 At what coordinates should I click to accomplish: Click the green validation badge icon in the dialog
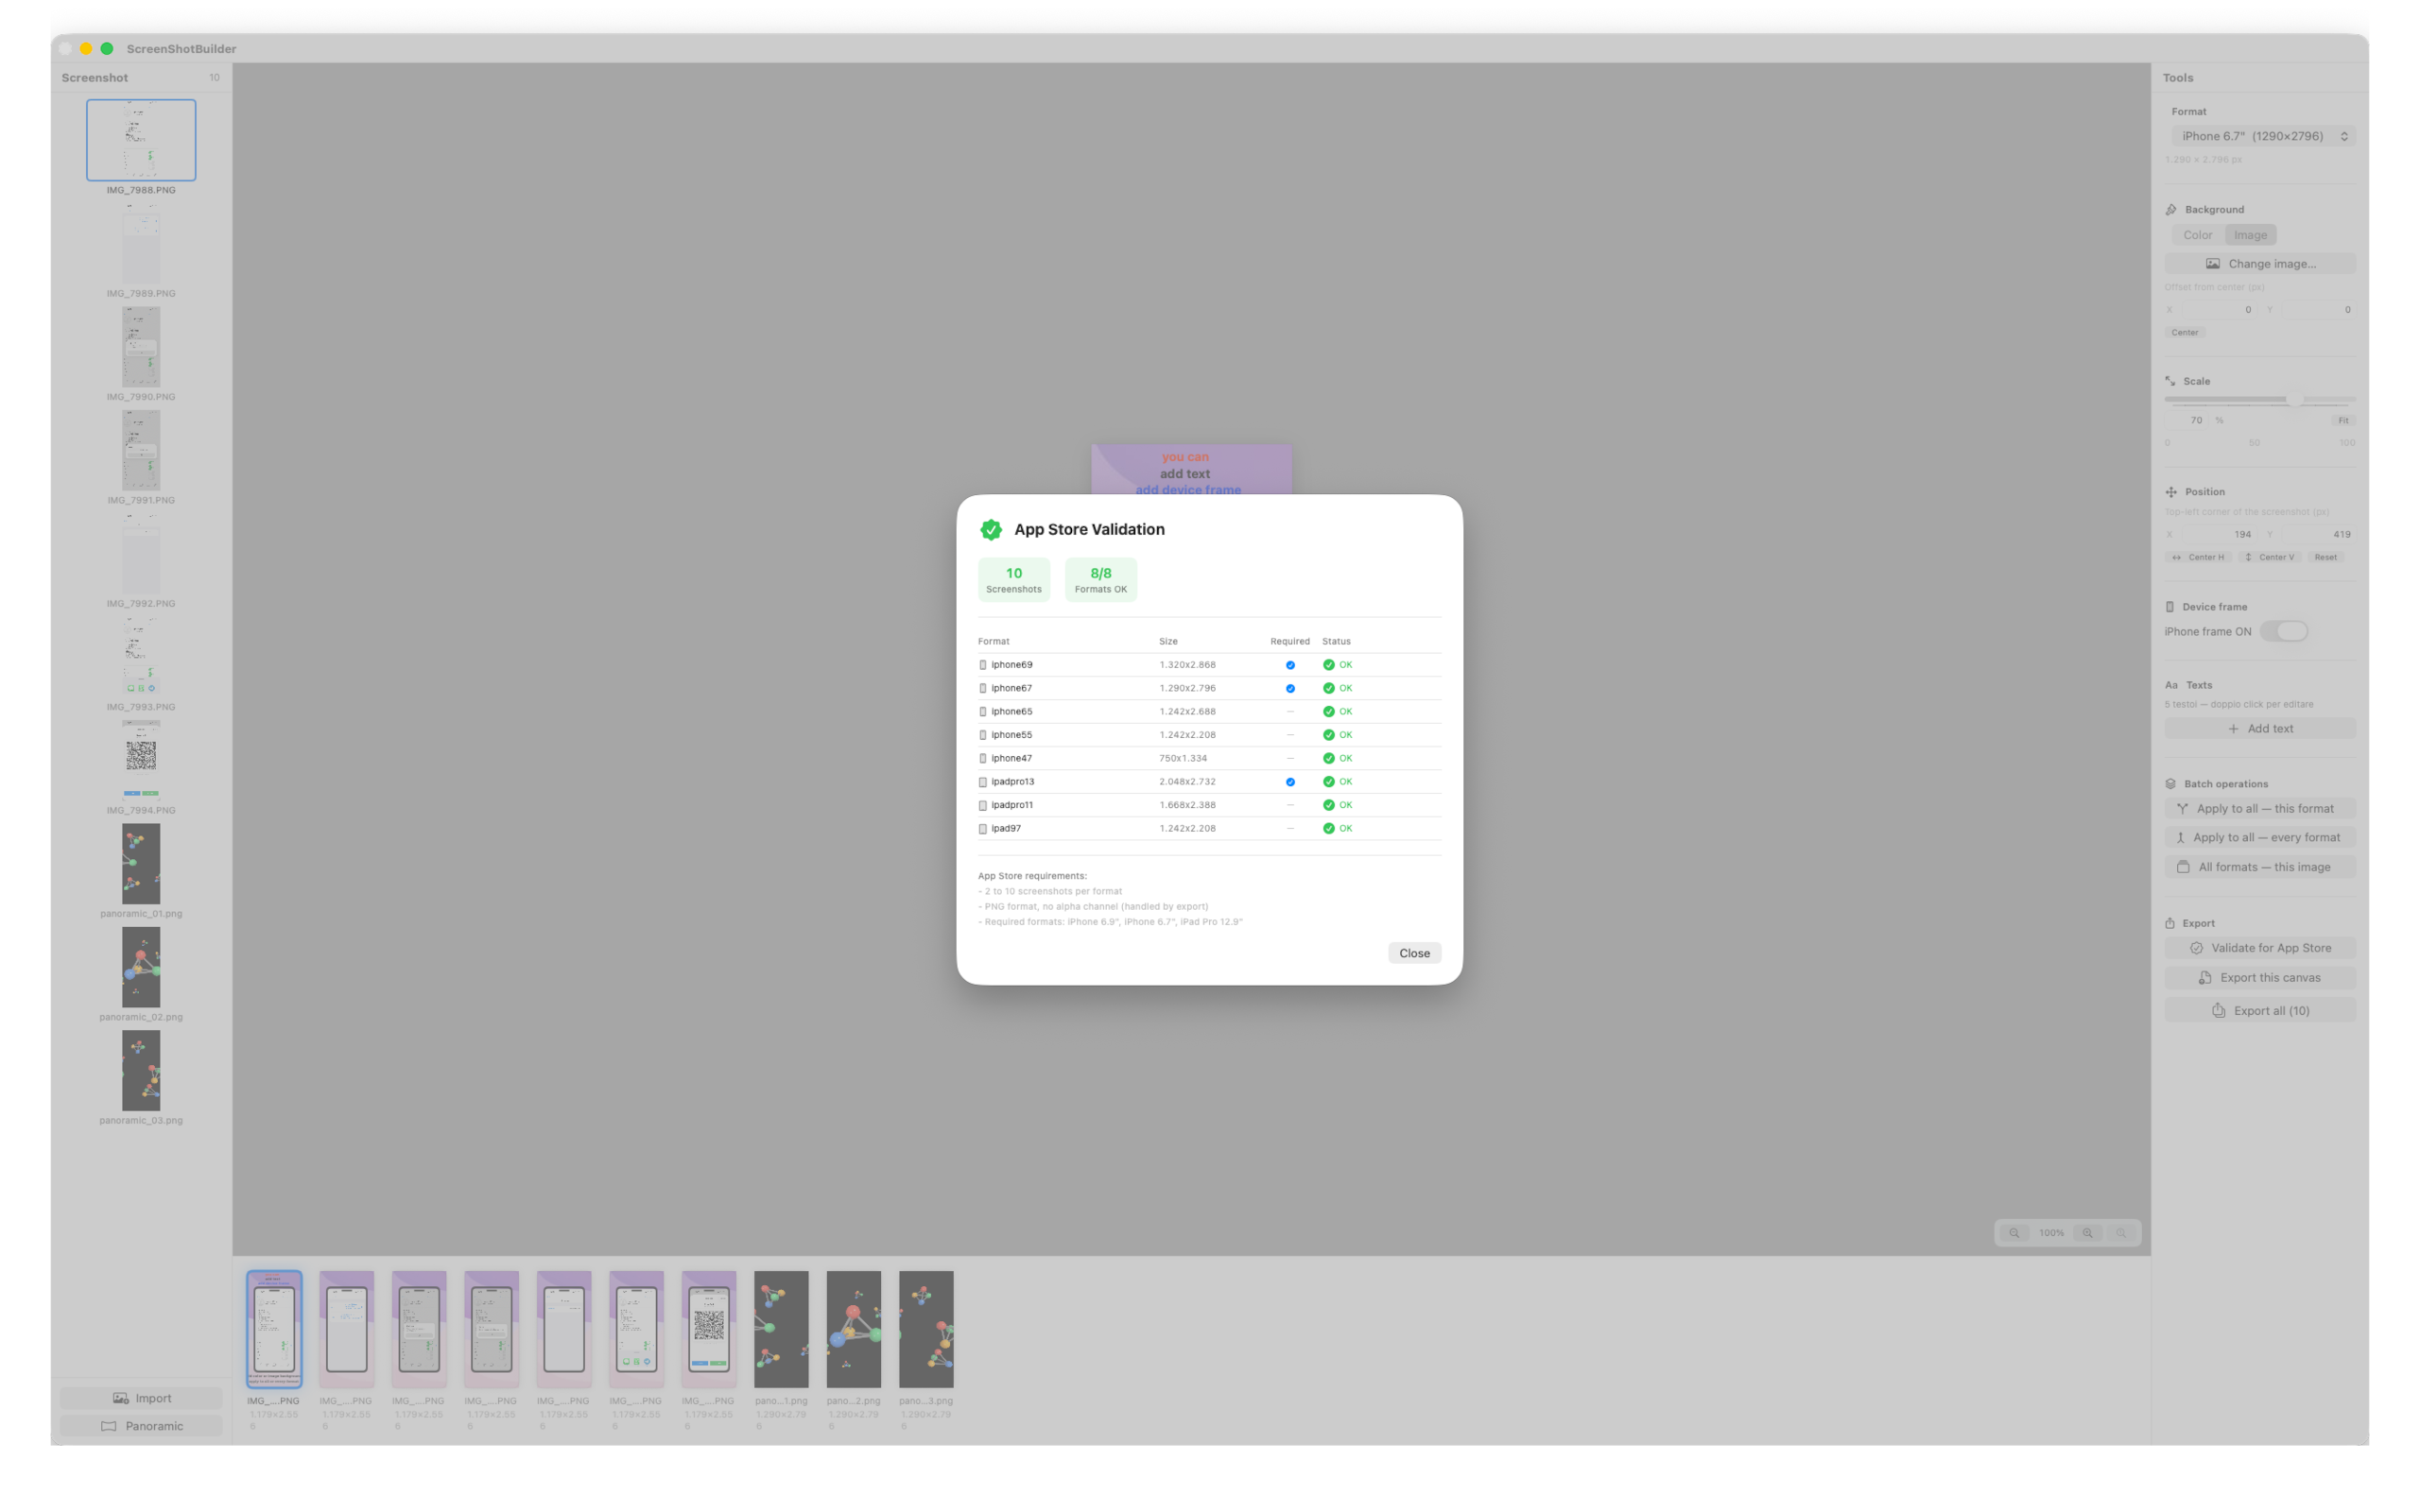point(991,529)
